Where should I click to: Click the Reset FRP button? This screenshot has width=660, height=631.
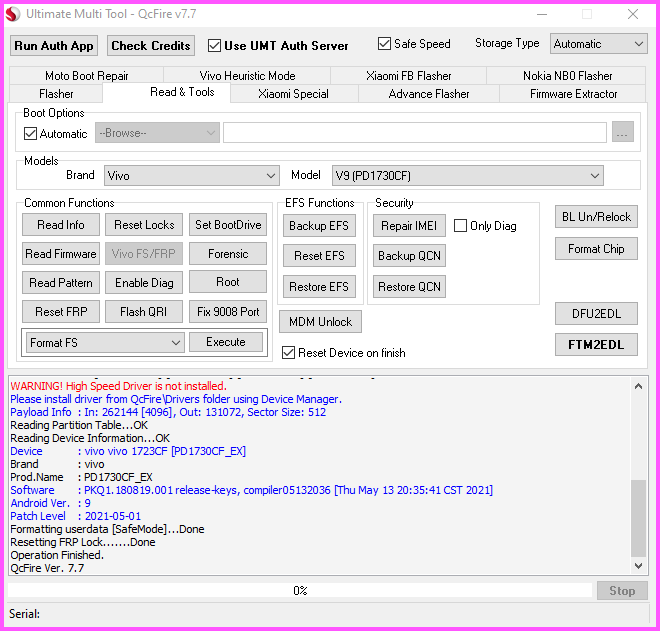[x=61, y=312]
